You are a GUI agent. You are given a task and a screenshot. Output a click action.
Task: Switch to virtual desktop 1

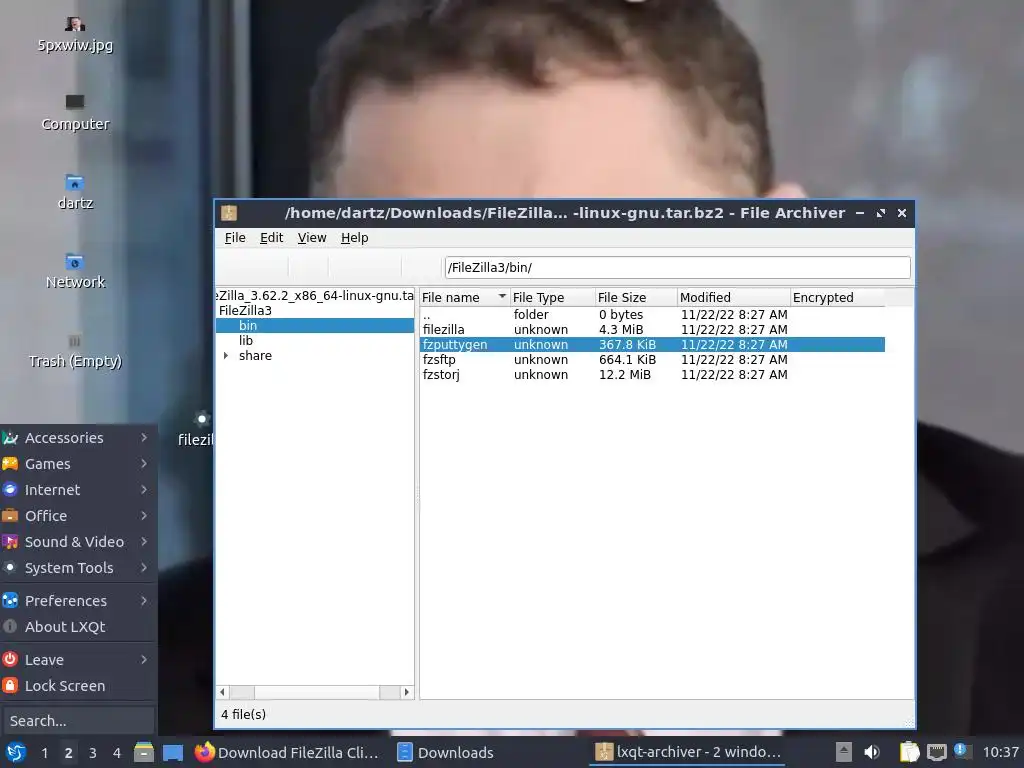pyautogui.click(x=44, y=753)
